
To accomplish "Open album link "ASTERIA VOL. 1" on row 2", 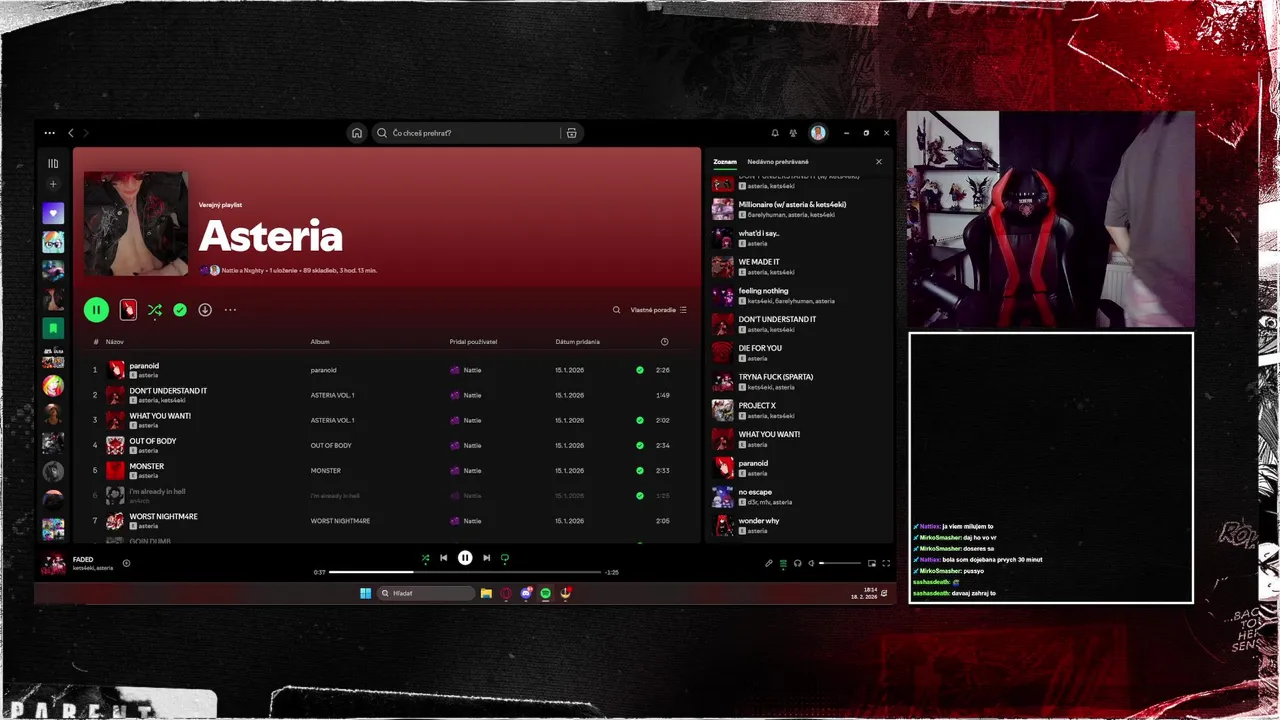I will coord(332,395).
